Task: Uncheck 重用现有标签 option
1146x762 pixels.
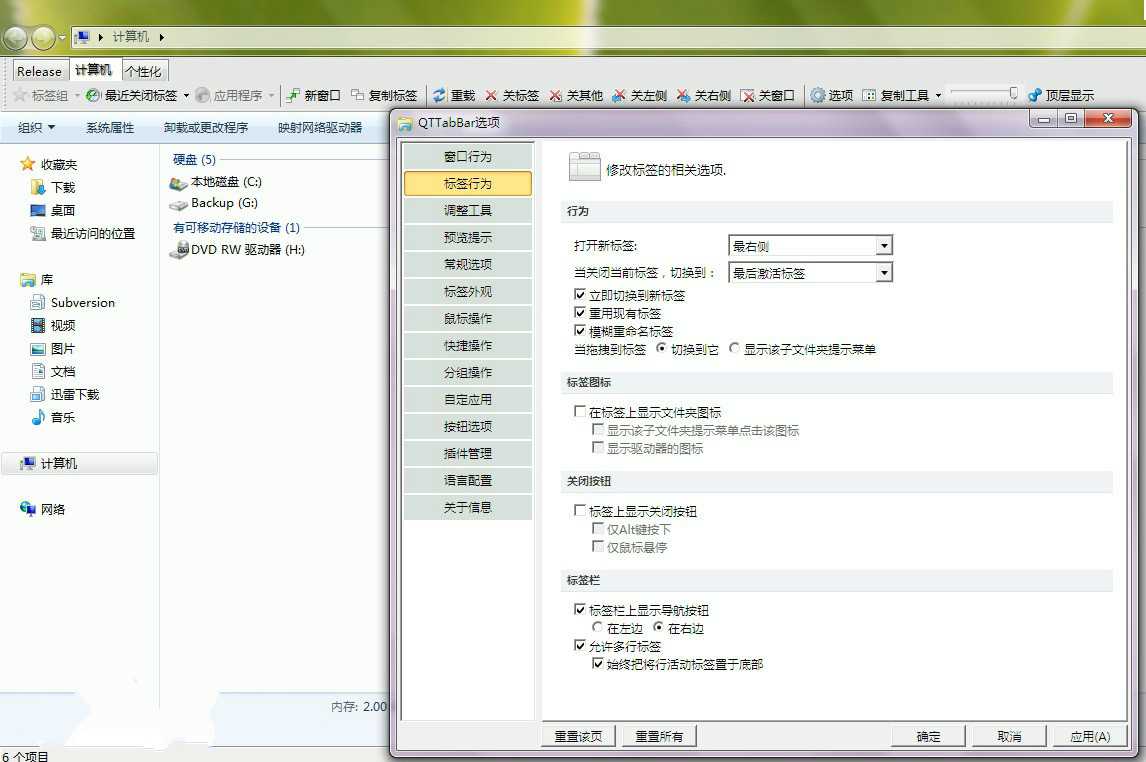Action: pos(578,313)
